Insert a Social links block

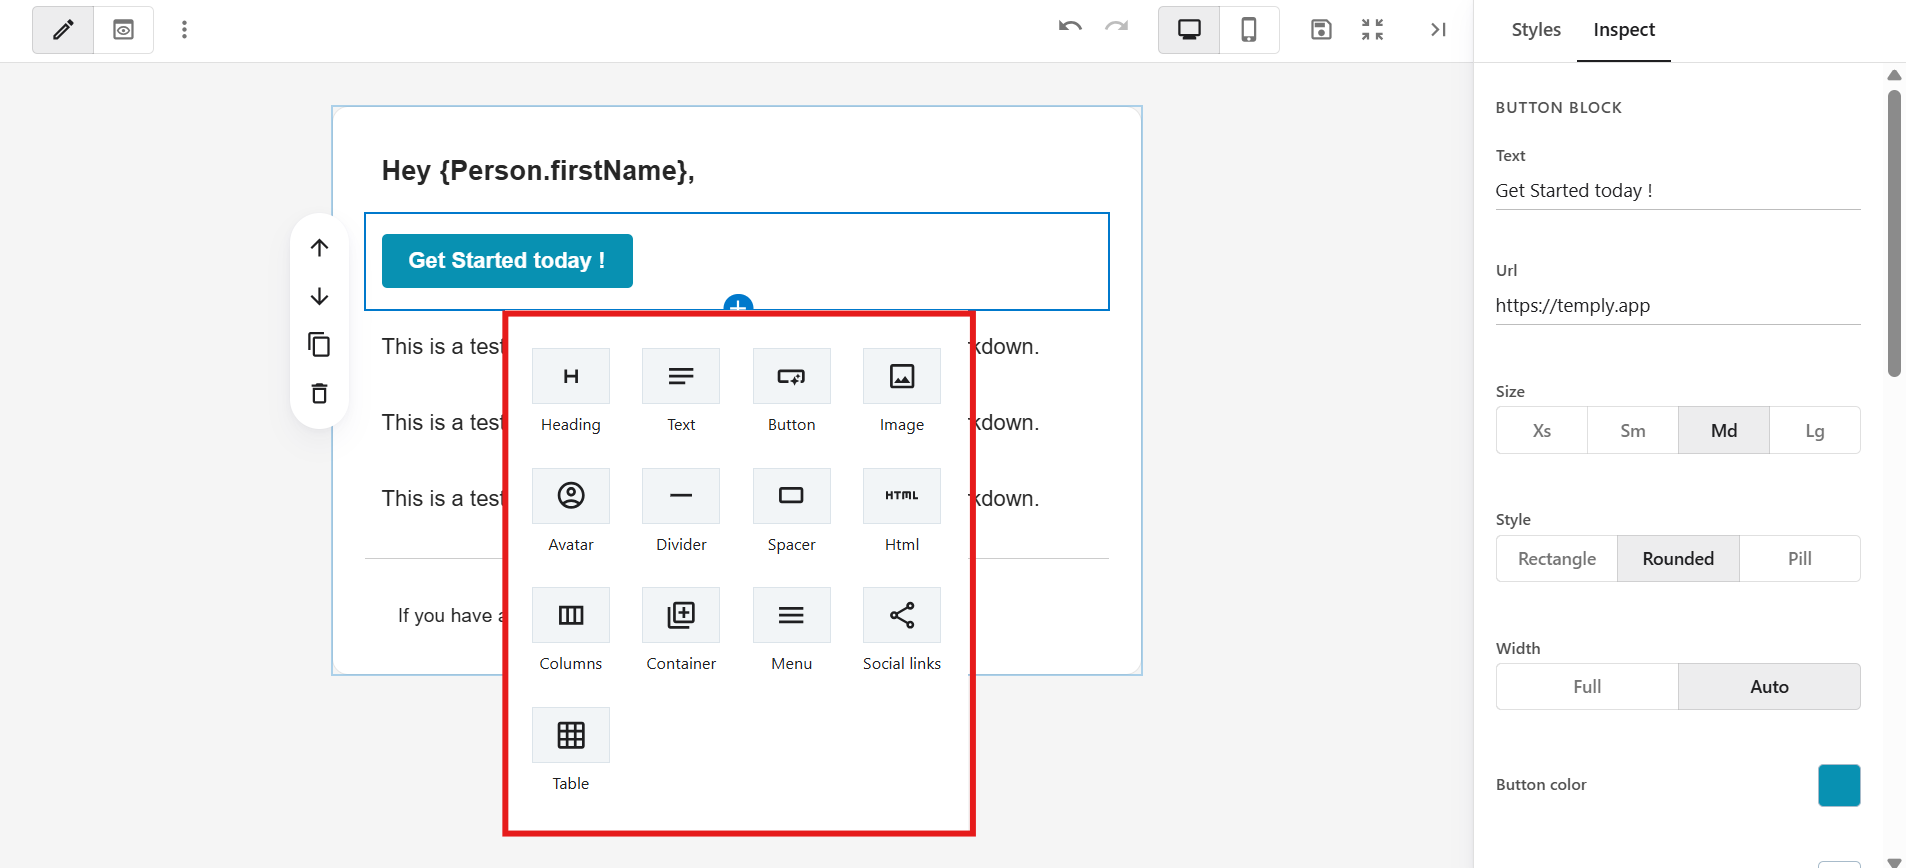[902, 630]
